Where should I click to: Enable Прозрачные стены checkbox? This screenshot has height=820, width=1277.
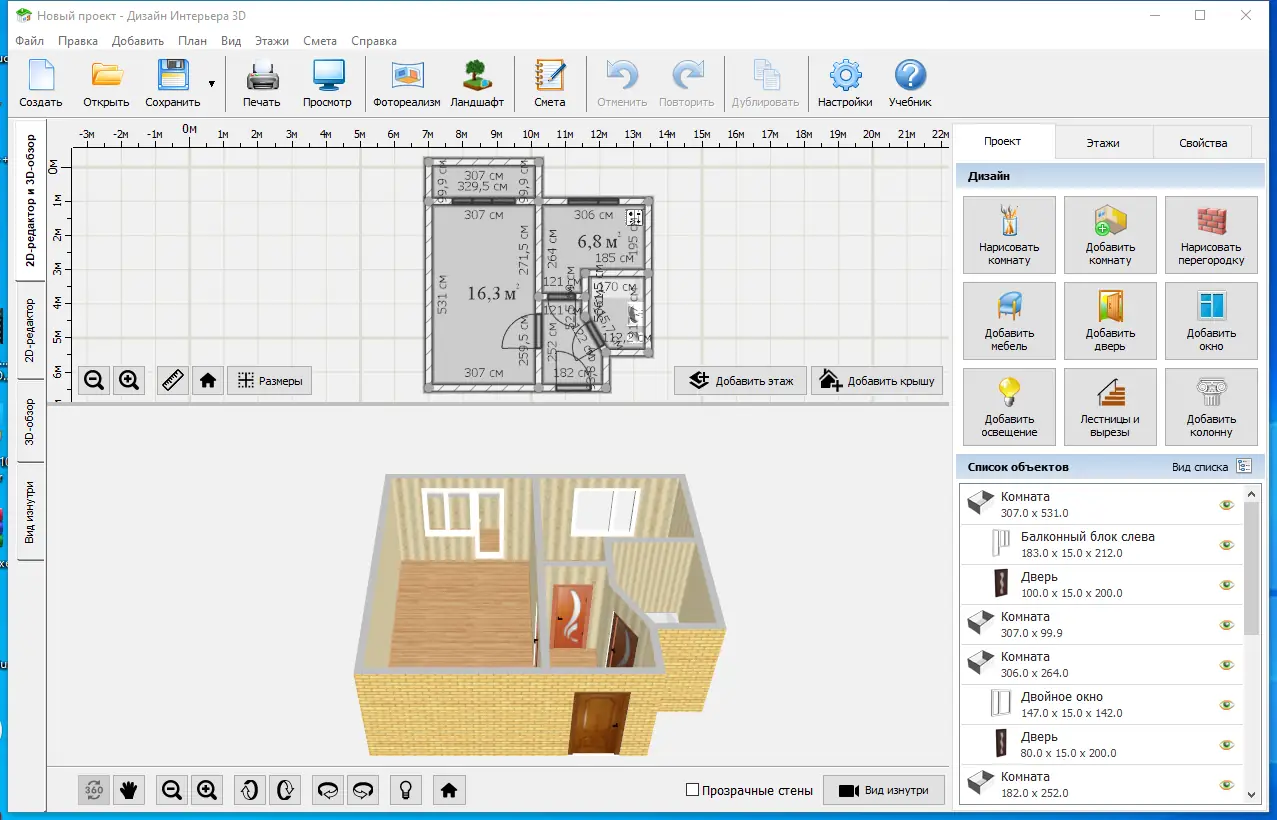692,790
